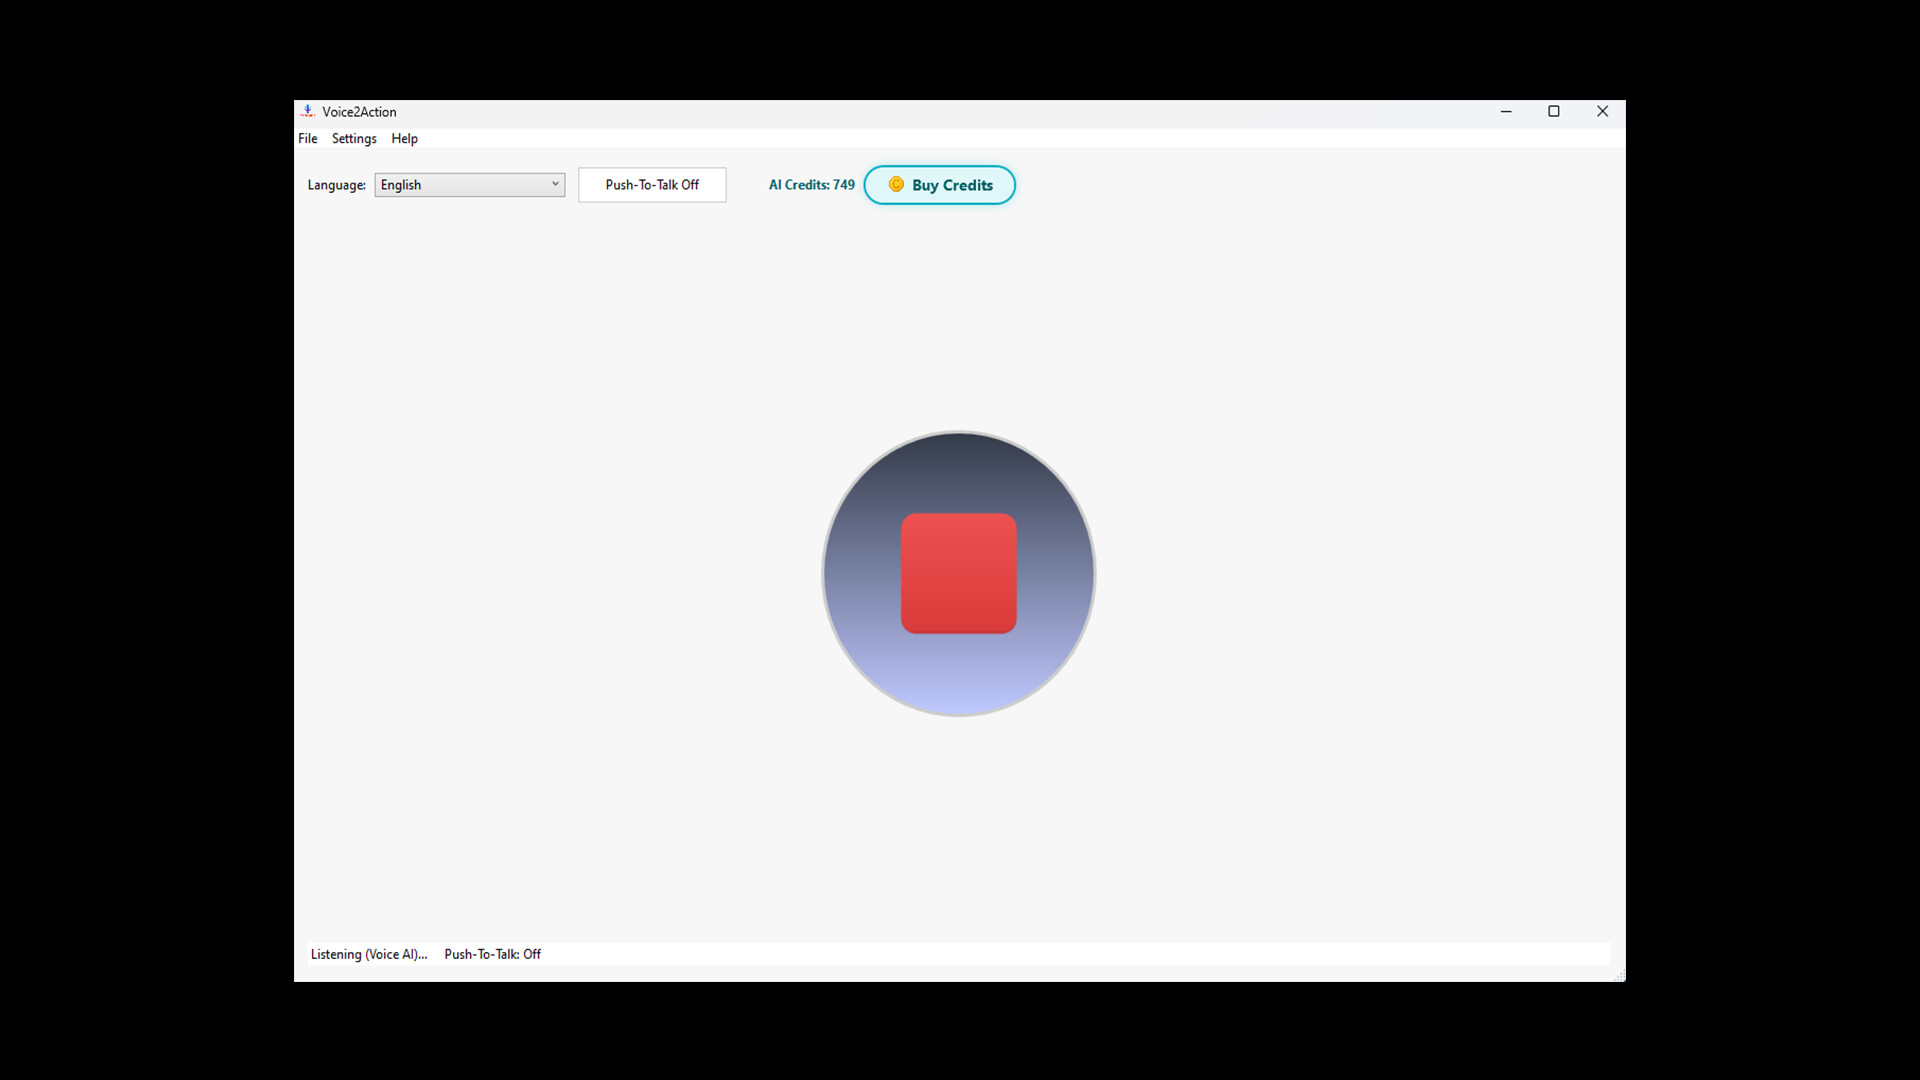This screenshot has height=1080, width=1920.
Task: Open the File menu
Action: click(307, 138)
